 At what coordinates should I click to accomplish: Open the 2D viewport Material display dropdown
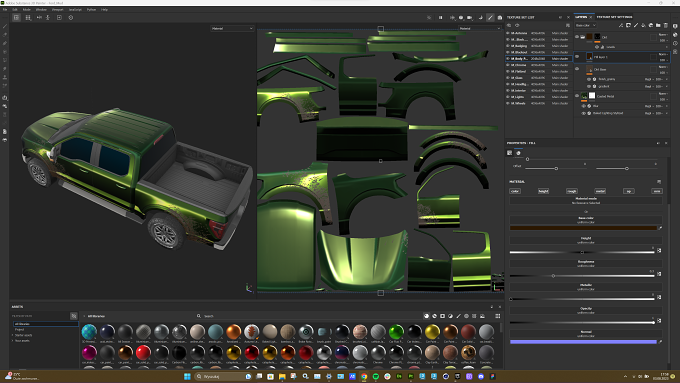click(480, 28)
